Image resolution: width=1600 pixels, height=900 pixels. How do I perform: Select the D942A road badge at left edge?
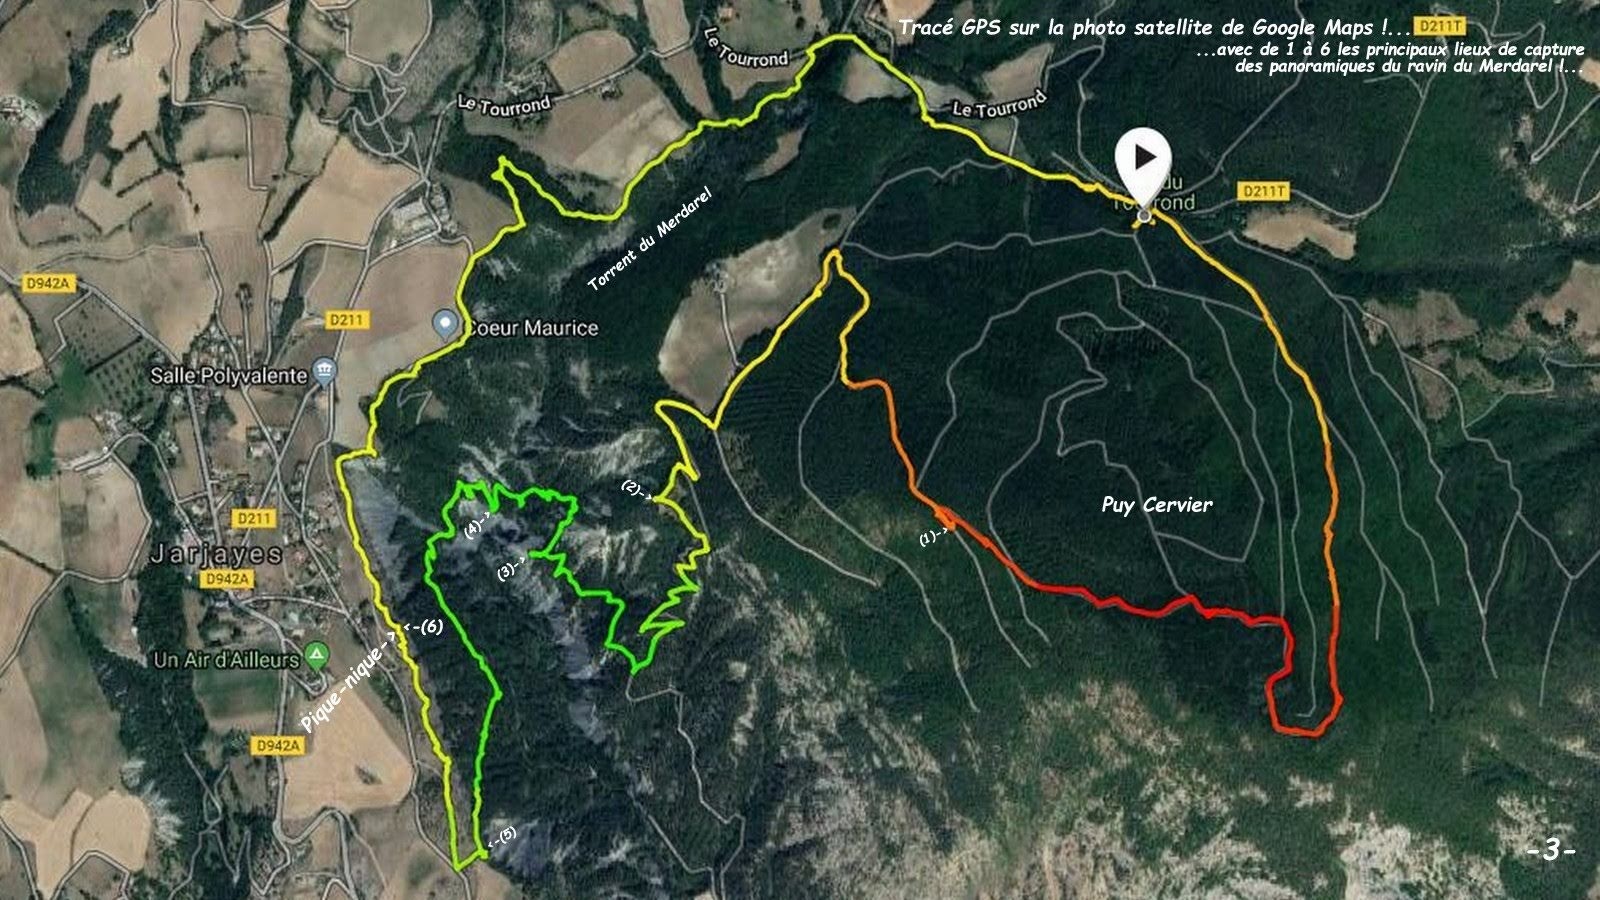coord(47,285)
